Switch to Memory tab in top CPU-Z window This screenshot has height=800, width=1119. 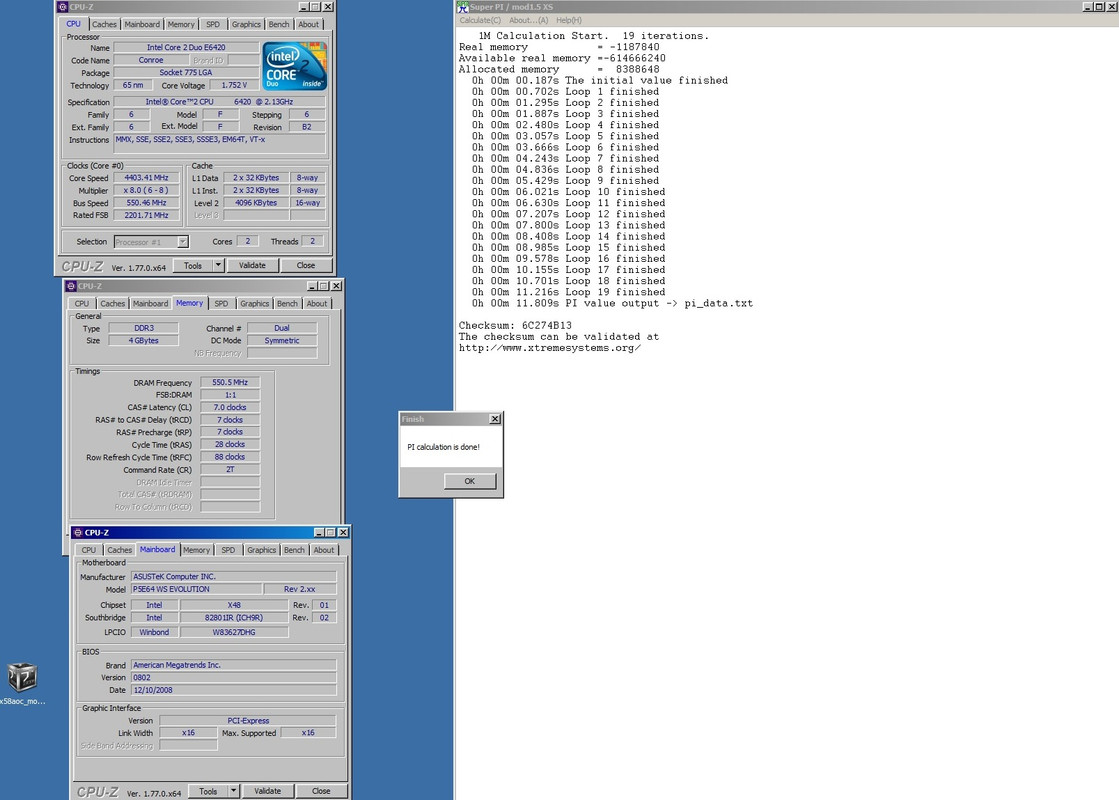(181, 24)
